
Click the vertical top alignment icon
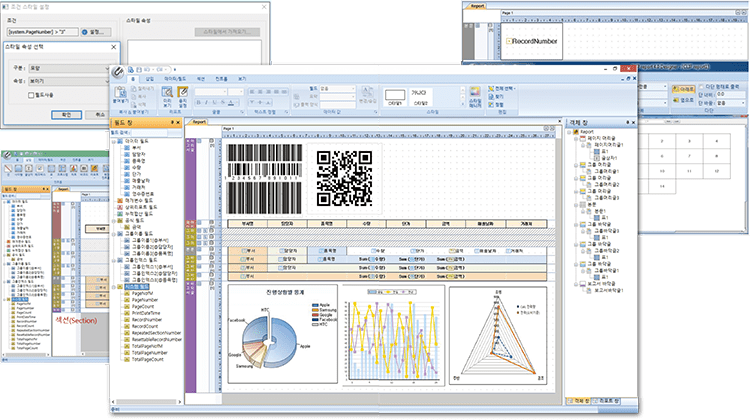click(x=252, y=102)
